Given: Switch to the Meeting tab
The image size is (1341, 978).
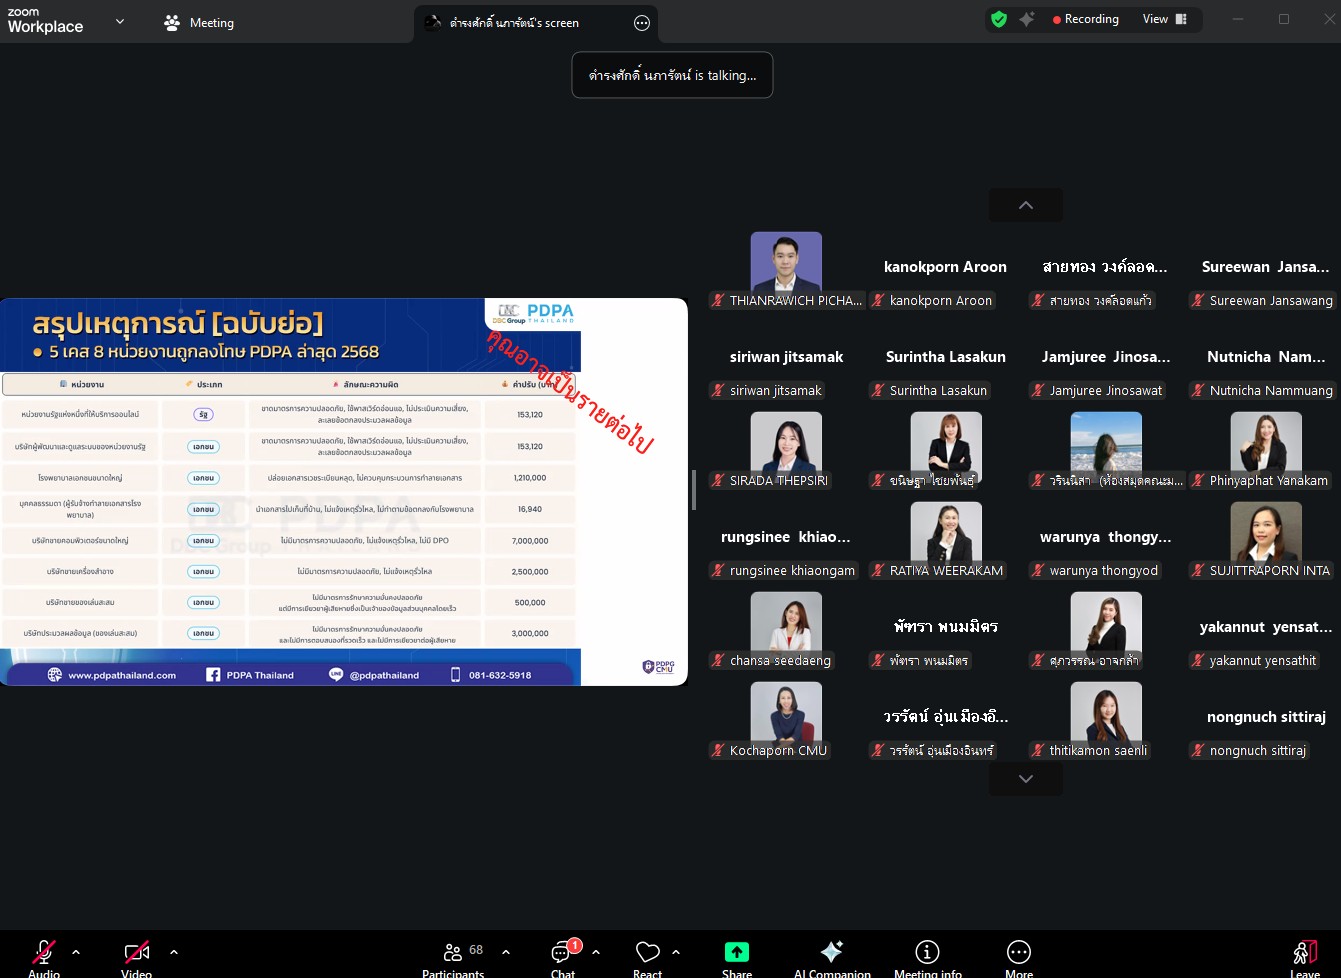Looking at the screenshot, I should coord(199,22).
